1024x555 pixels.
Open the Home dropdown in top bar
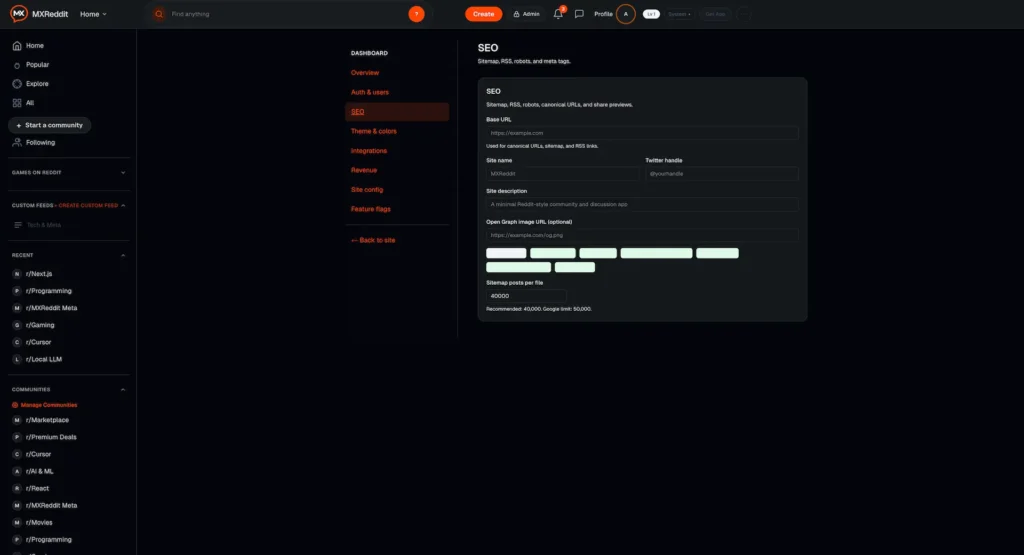click(93, 14)
